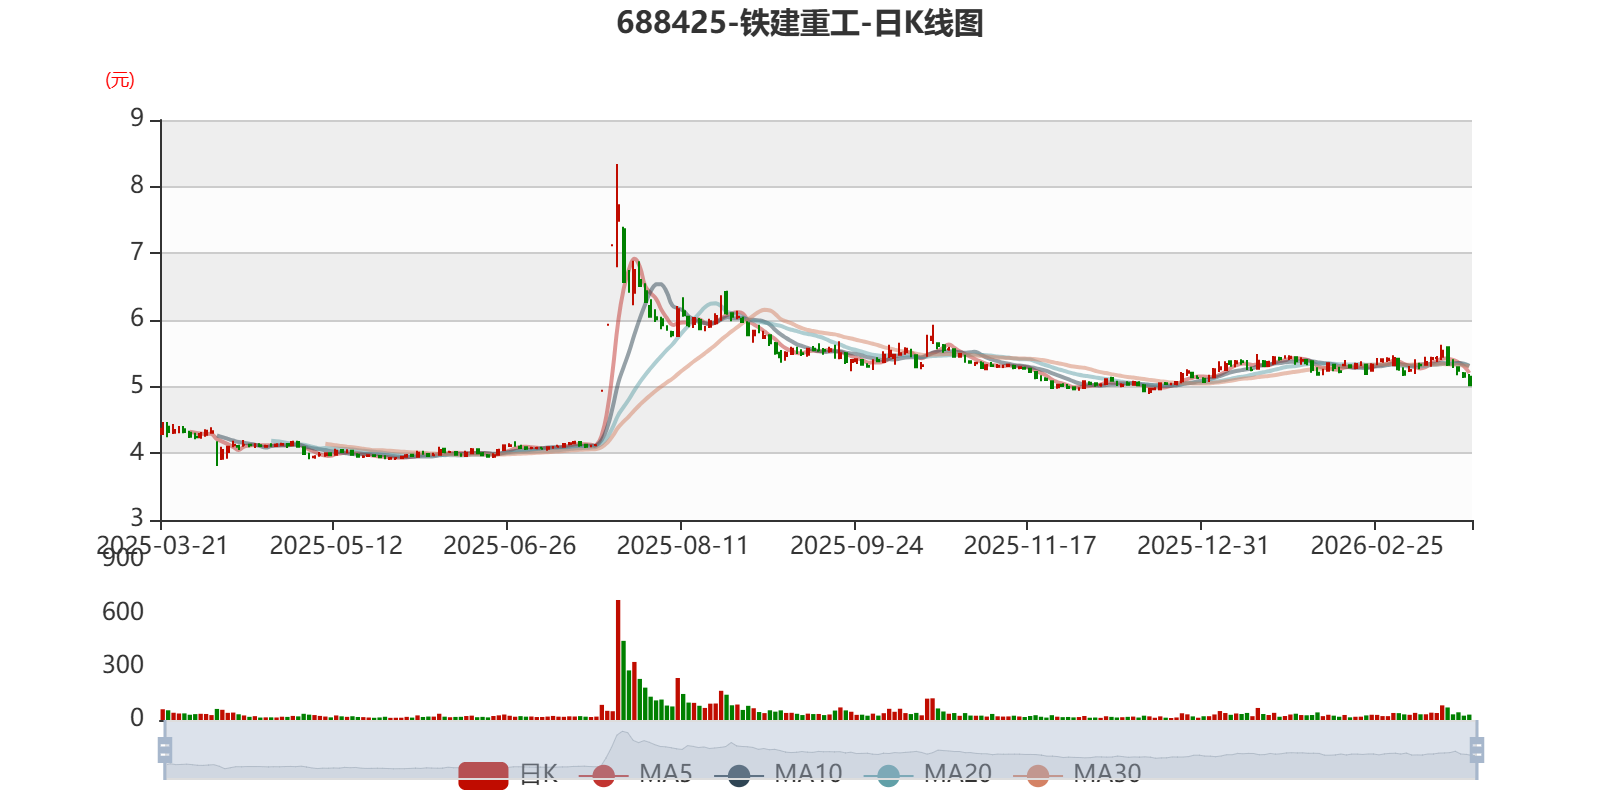The height and width of the screenshot is (800, 1600).
Task: Click the price axis value 4
Action: [x=137, y=452]
